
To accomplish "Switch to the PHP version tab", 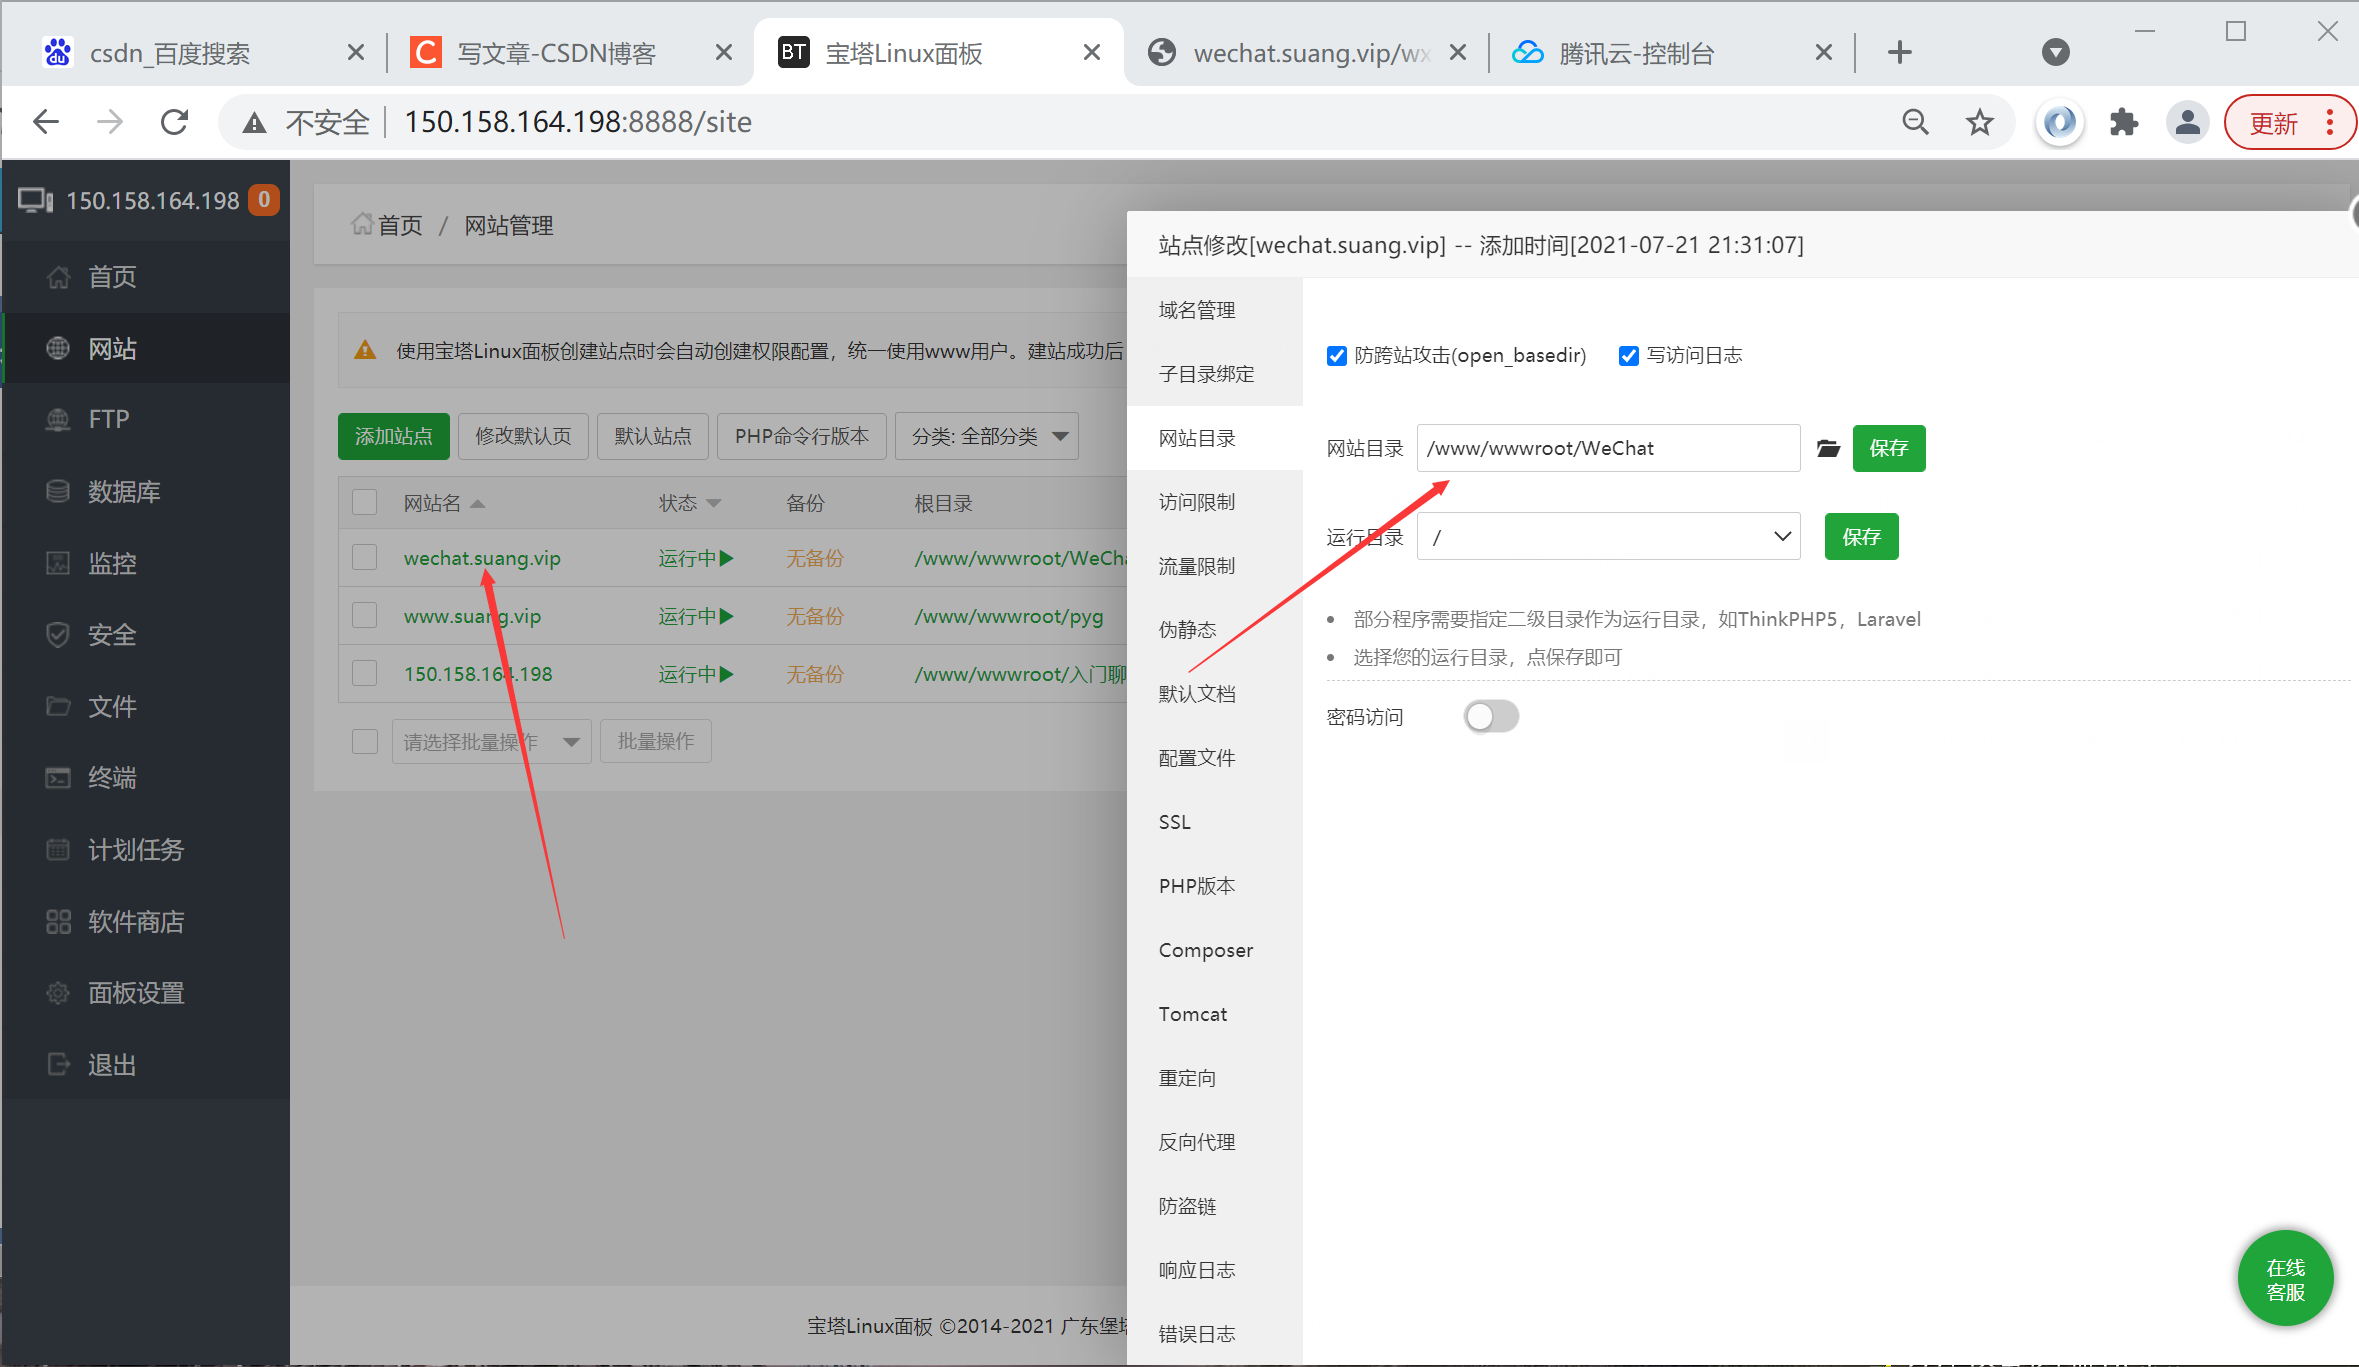I will coord(1197,886).
